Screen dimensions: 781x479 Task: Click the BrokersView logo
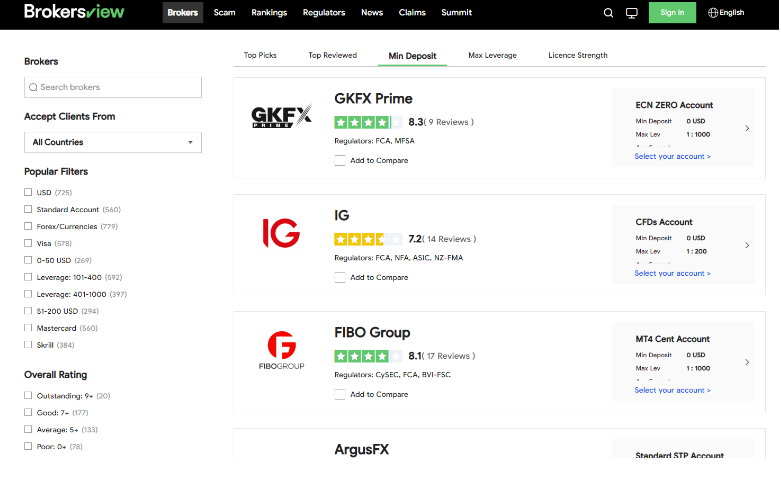(74, 11)
